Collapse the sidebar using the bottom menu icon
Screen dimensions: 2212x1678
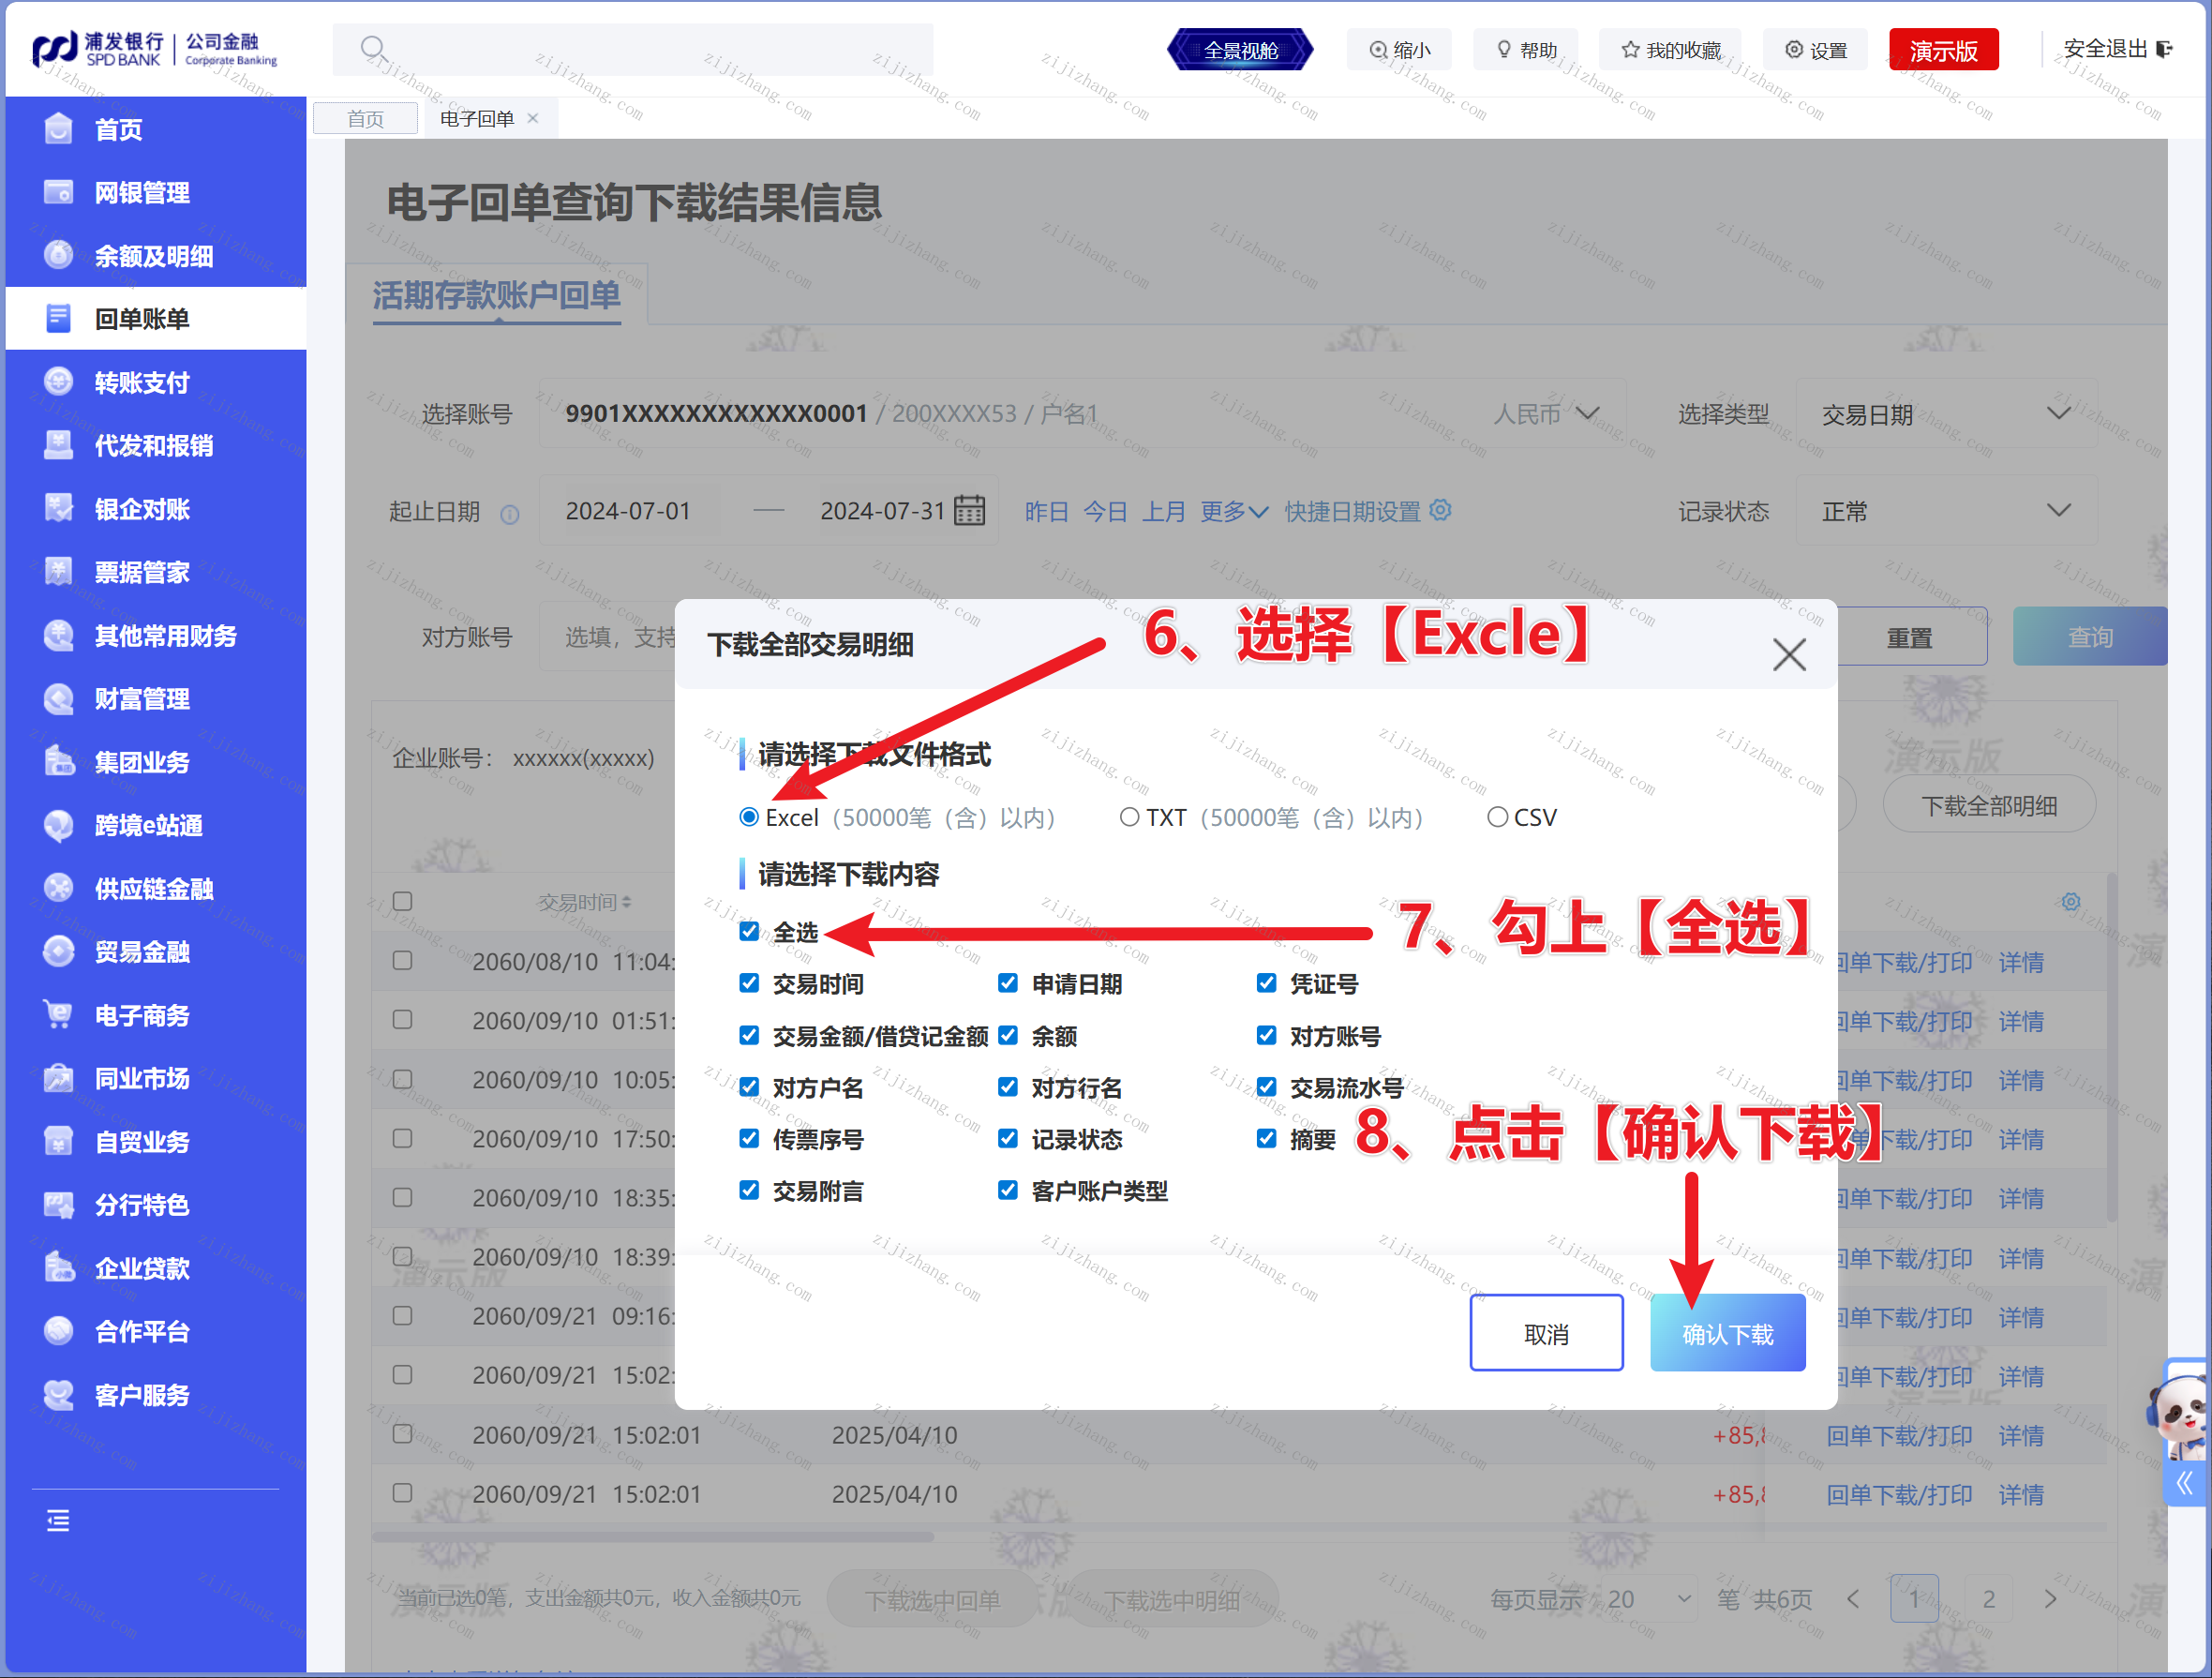pos(58,1520)
